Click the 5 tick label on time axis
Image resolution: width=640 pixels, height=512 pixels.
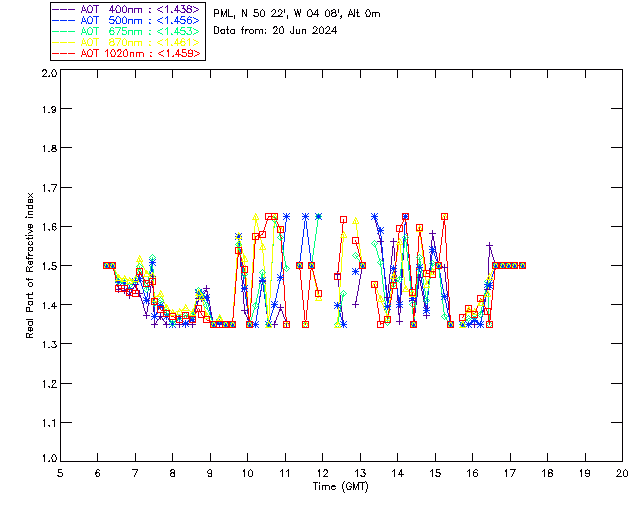60,473
